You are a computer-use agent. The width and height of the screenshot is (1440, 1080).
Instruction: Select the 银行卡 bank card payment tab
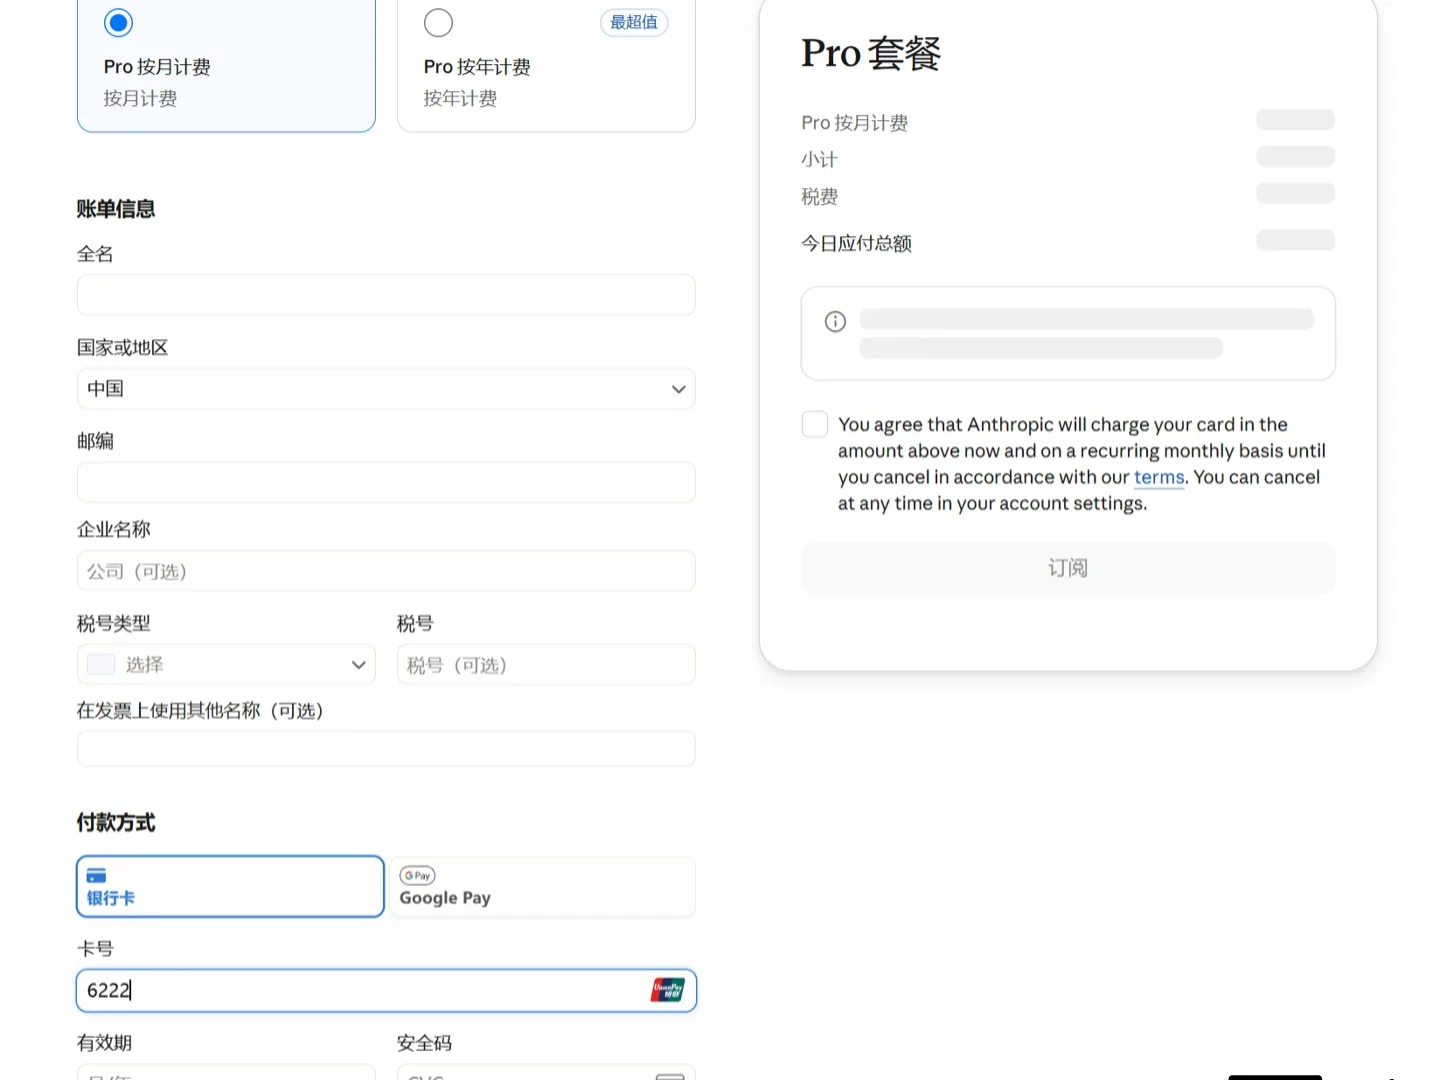(x=230, y=886)
